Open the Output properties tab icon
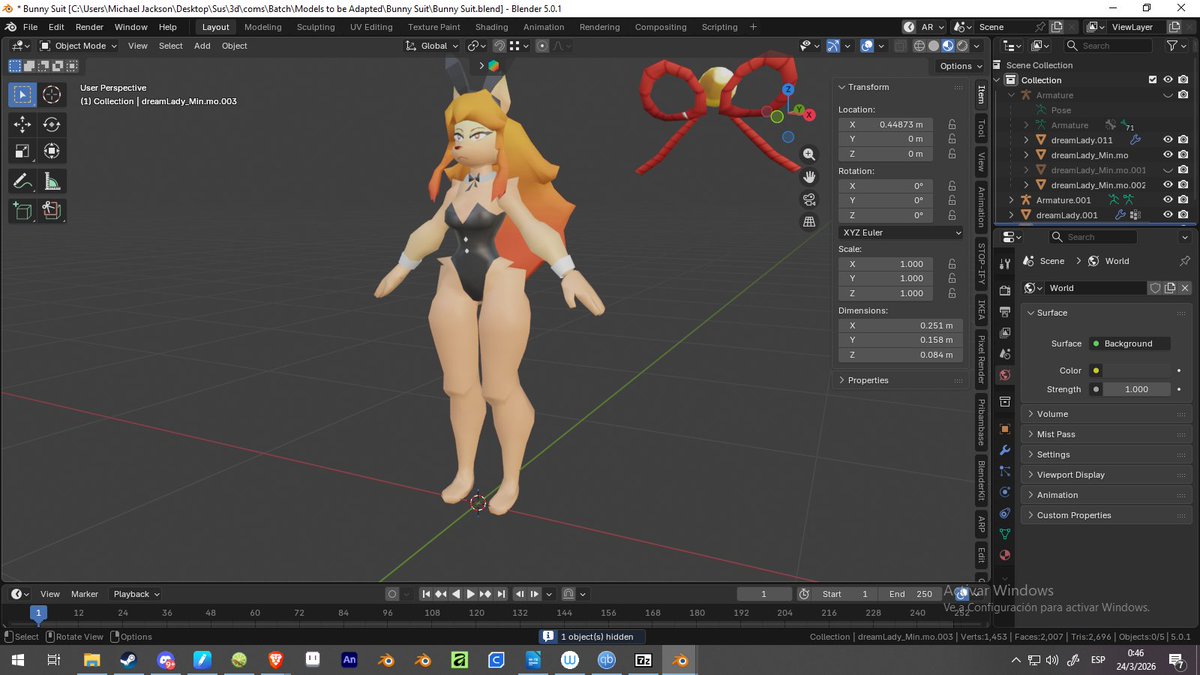 click(1005, 314)
